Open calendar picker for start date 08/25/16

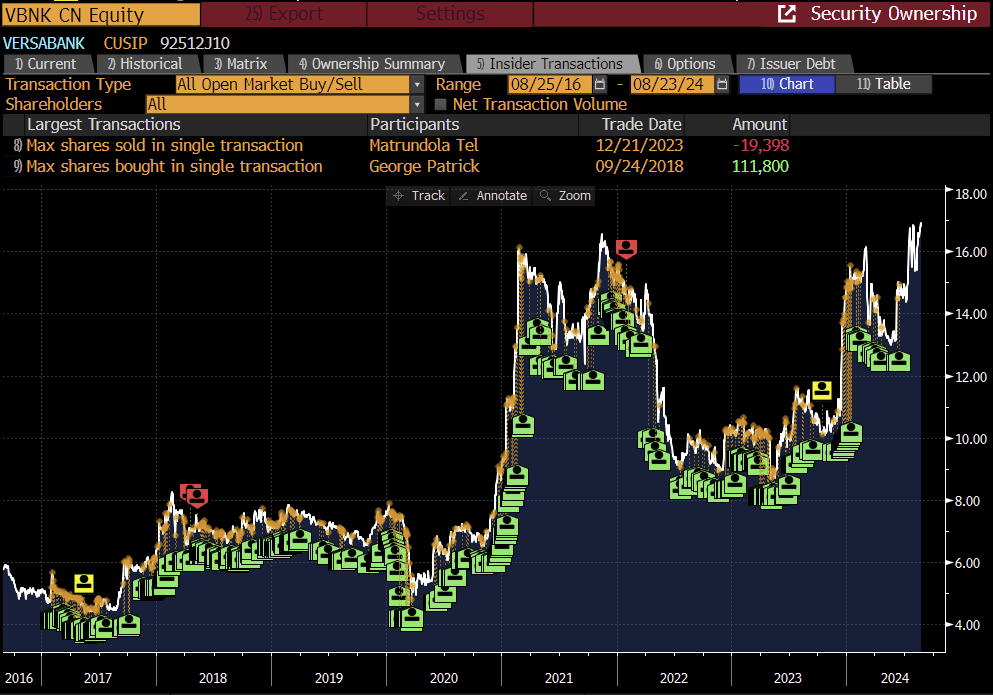(600, 84)
